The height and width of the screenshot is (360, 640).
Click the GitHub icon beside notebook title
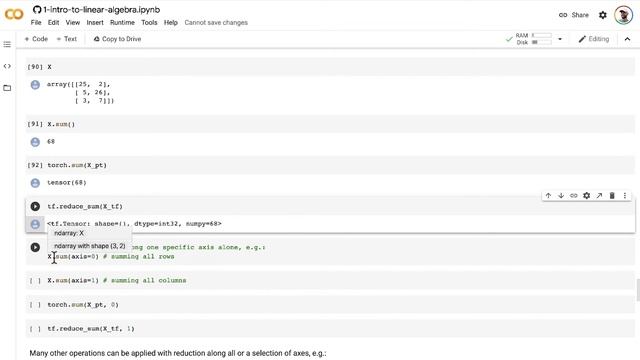click(x=37, y=10)
